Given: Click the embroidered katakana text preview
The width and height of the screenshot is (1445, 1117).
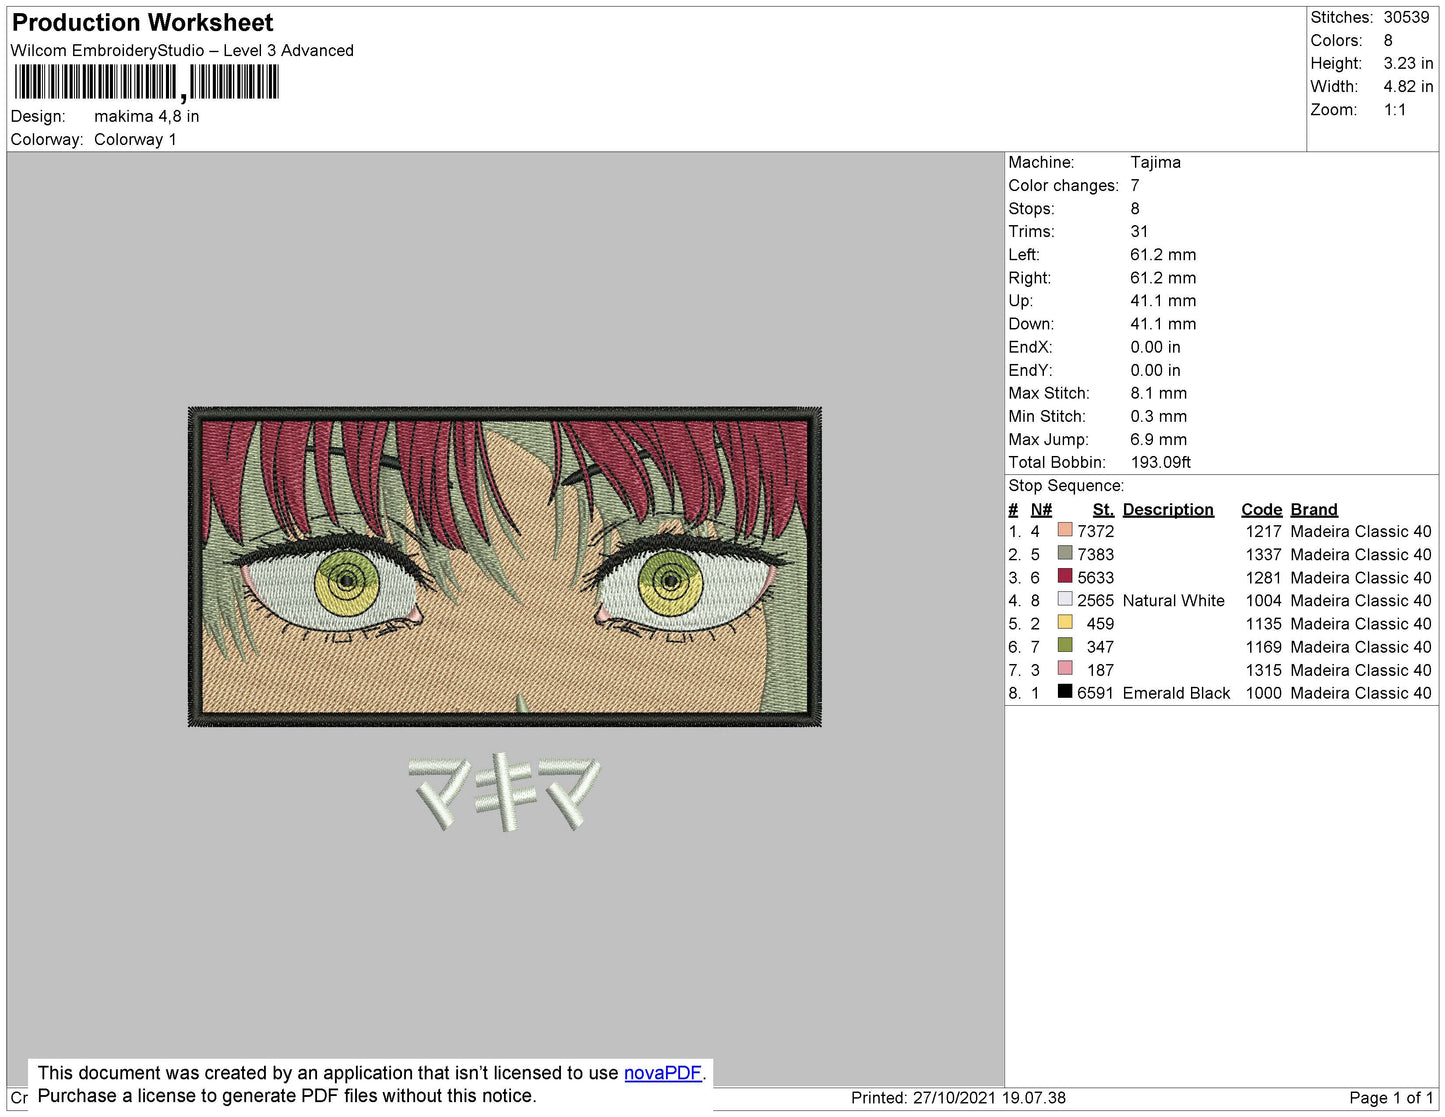Looking at the screenshot, I should pos(505,792).
